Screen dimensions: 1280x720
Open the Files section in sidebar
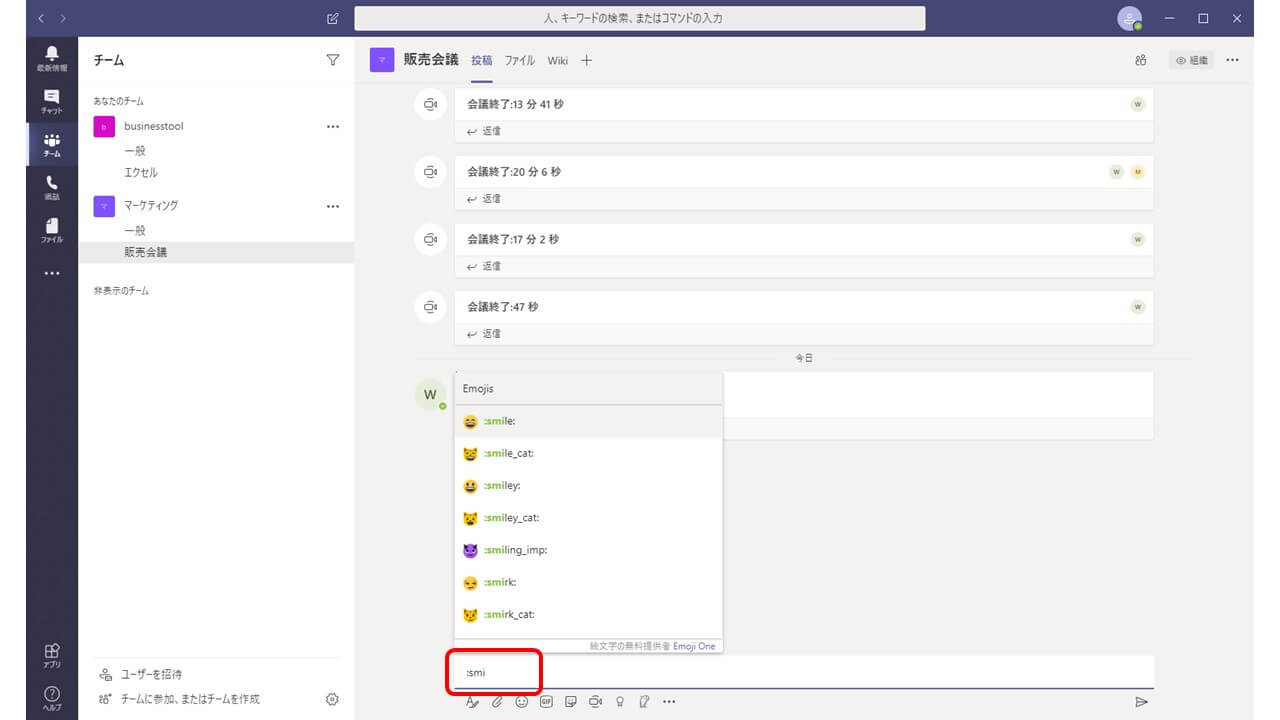(52, 230)
